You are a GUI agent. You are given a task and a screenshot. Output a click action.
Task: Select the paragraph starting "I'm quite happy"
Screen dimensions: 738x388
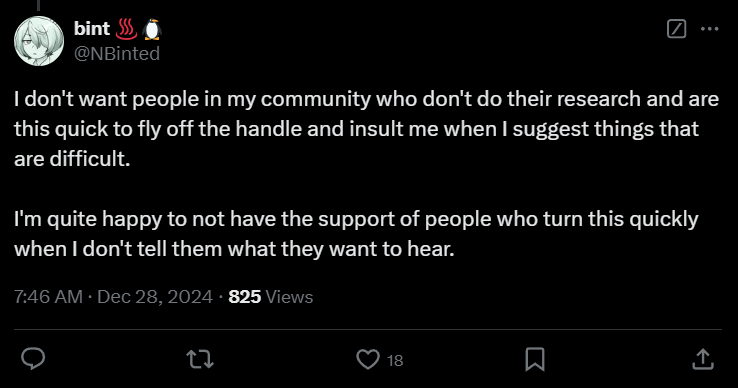[356, 234]
